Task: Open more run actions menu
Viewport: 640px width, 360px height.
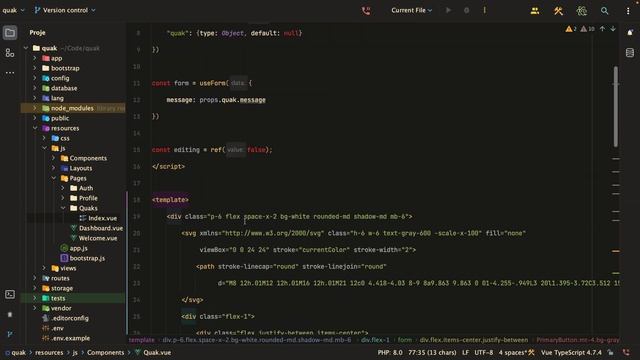Action: coord(484,10)
